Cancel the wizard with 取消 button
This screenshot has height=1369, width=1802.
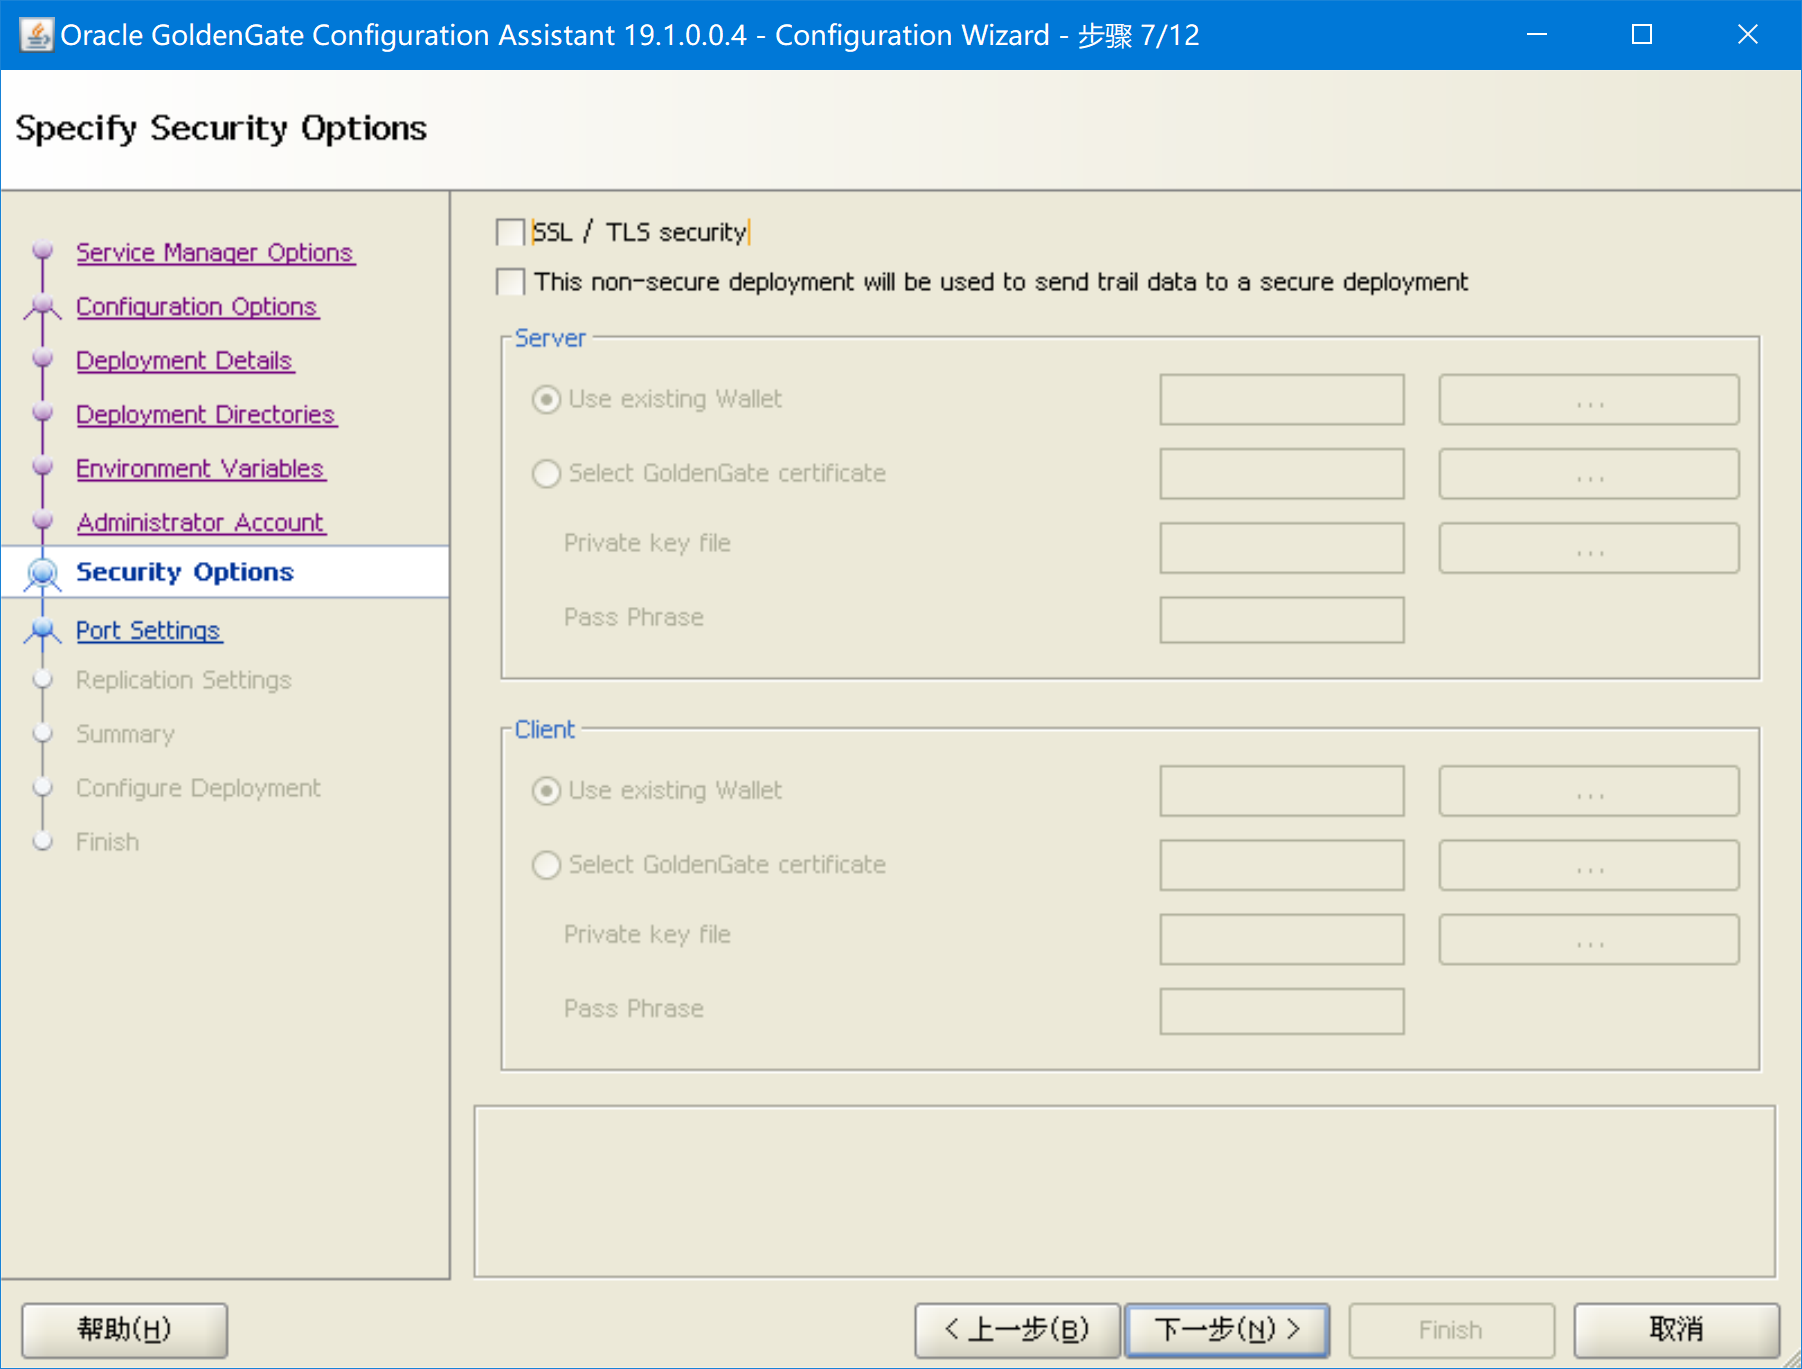pos(1677,1330)
